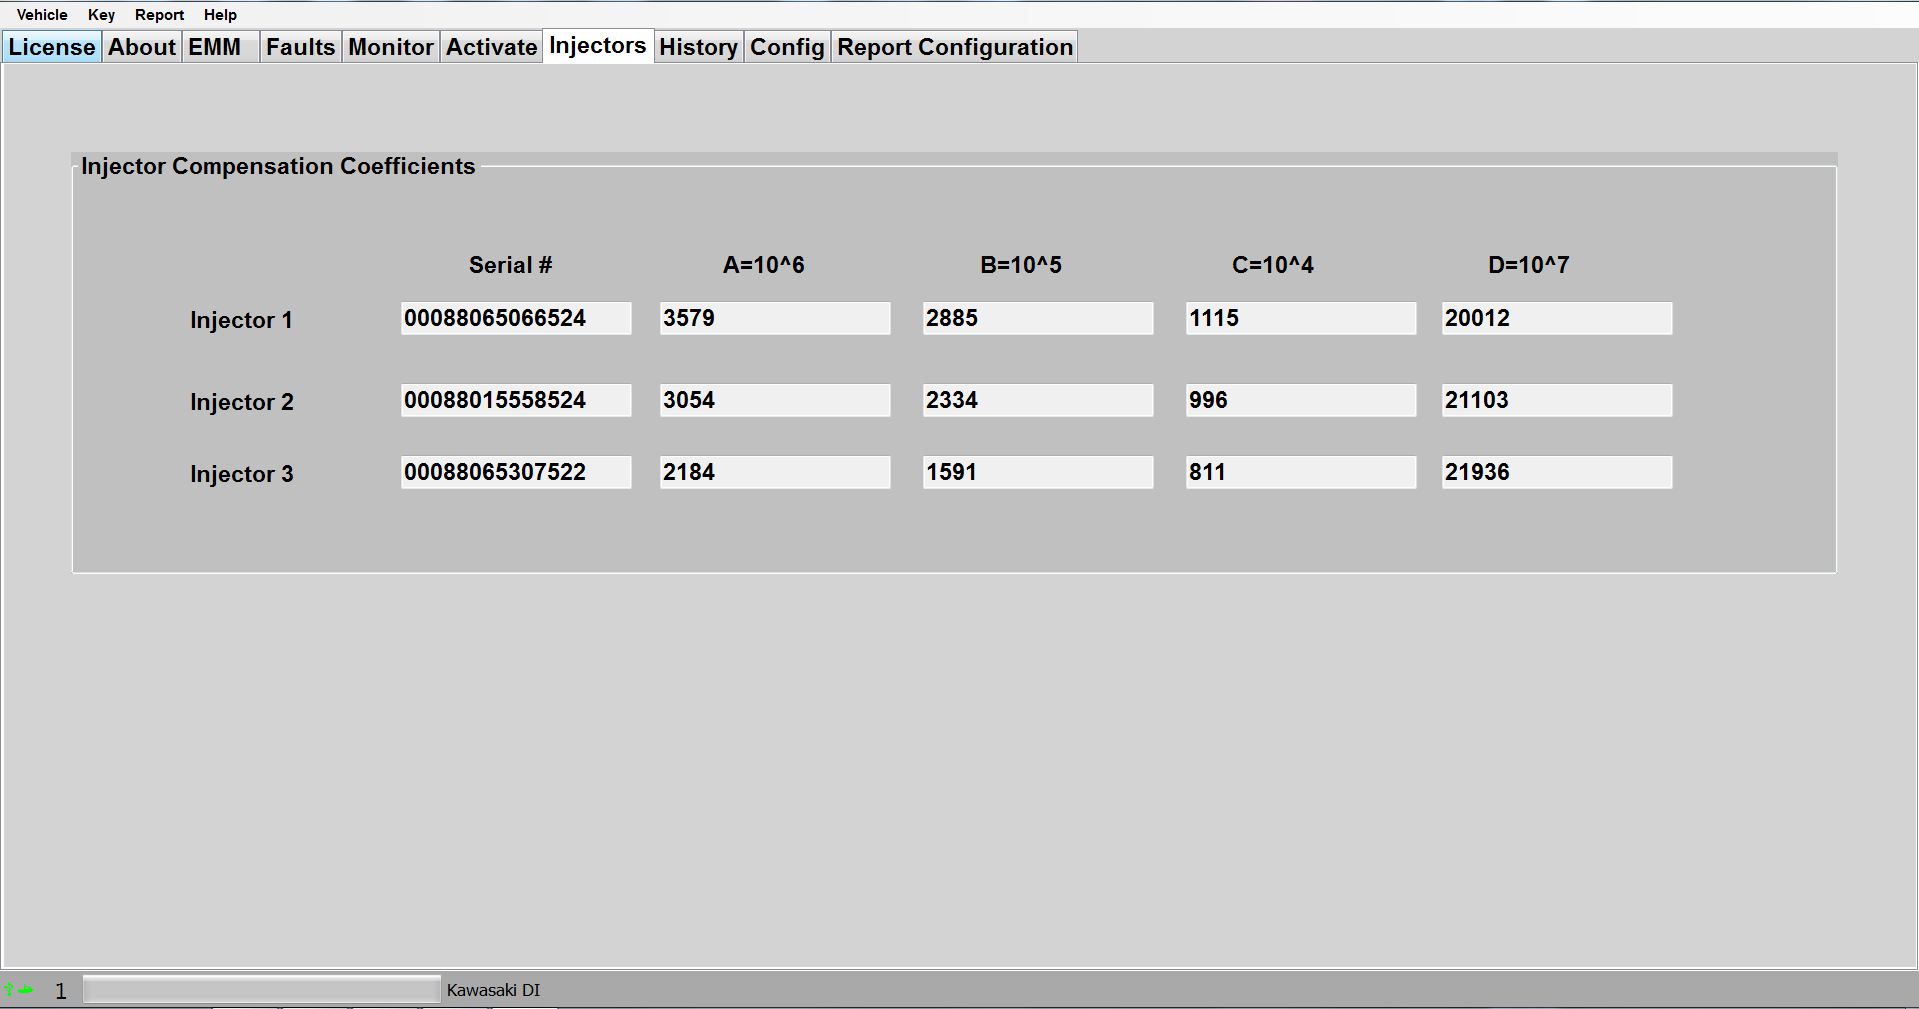Click the C=10^4 column header
This screenshot has width=1919, height=1009.
[x=1273, y=265]
